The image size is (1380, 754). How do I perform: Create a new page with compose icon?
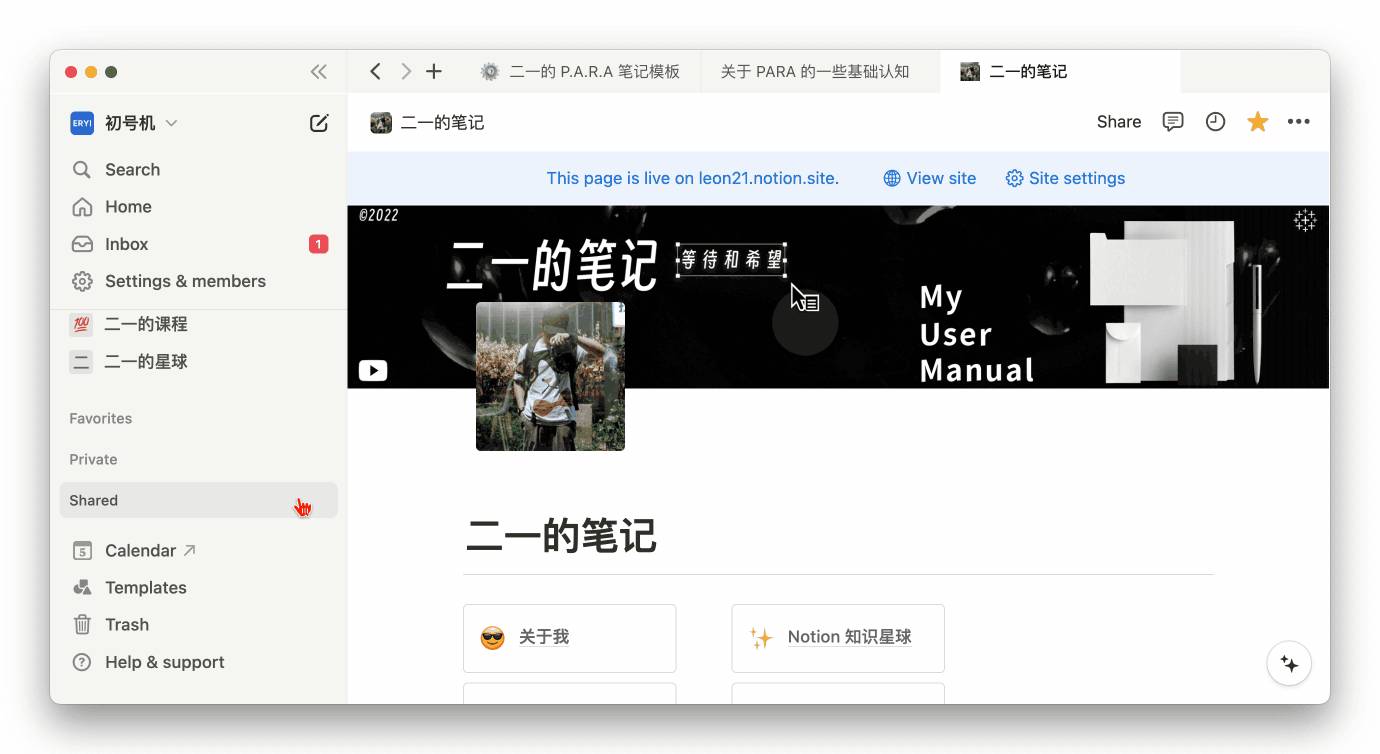click(x=319, y=123)
